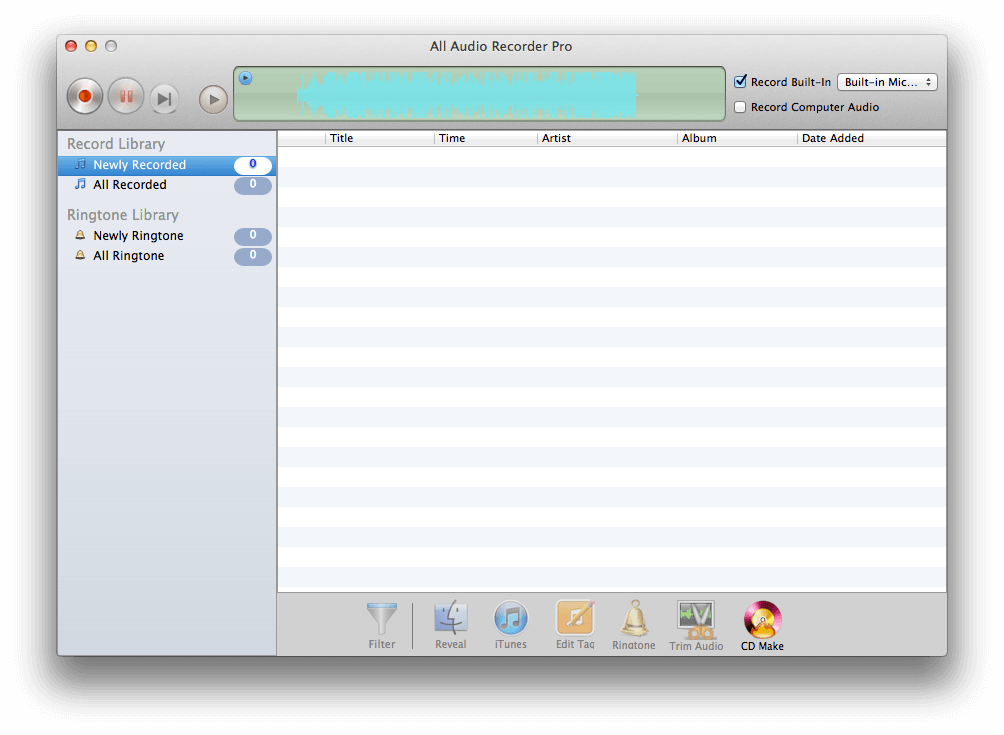Click the Ringtone Library section header
1004x735 pixels.
pos(123,214)
